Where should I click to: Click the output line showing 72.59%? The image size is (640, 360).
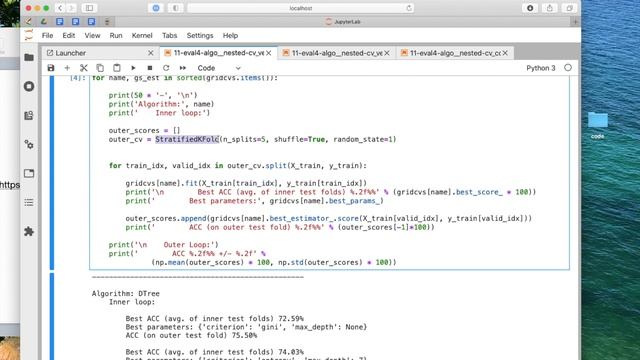click(215, 318)
